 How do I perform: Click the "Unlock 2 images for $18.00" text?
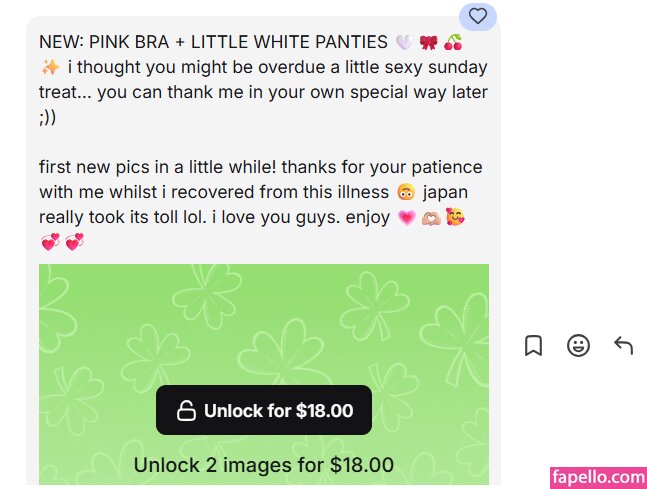click(264, 465)
